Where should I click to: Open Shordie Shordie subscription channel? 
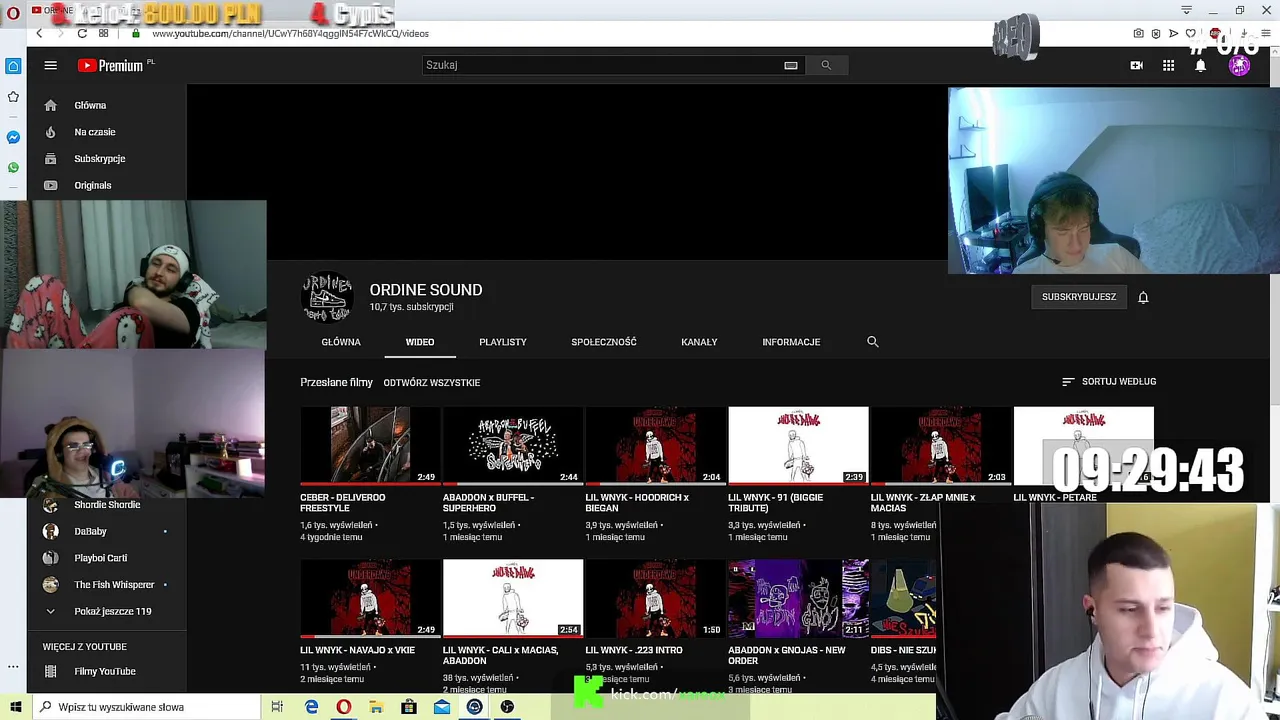(x=106, y=505)
